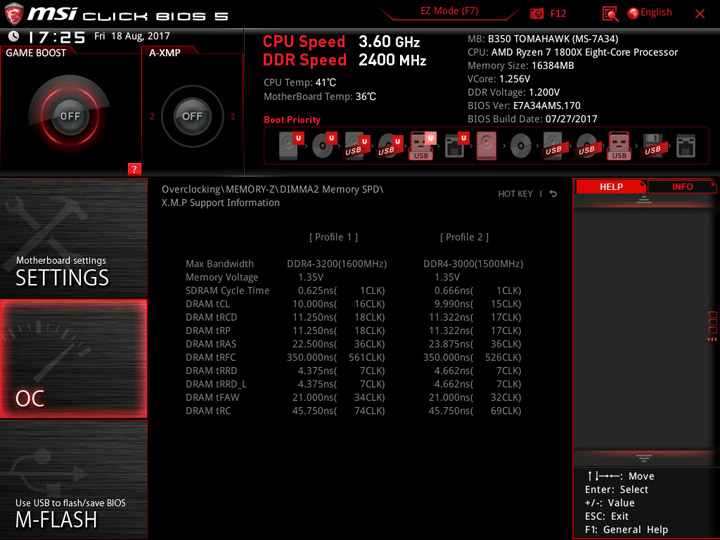Click the CPU Speed 3.60 GHz readout

point(341,42)
